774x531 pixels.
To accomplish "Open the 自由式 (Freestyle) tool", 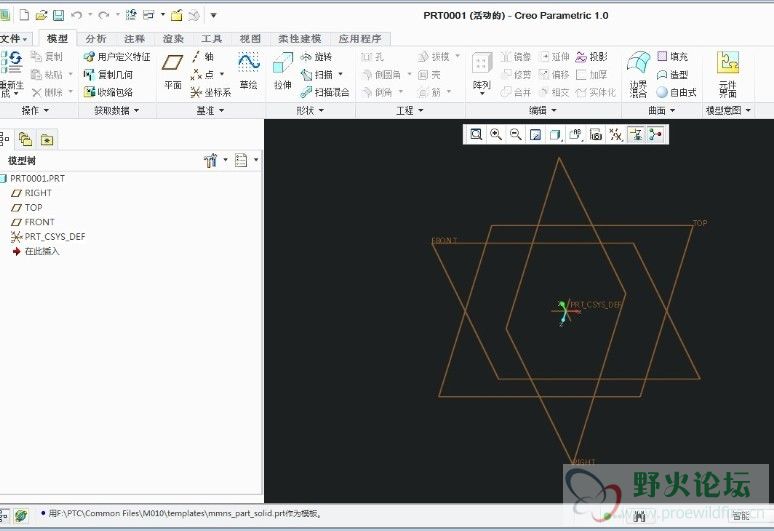I will pyautogui.click(x=676, y=92).
